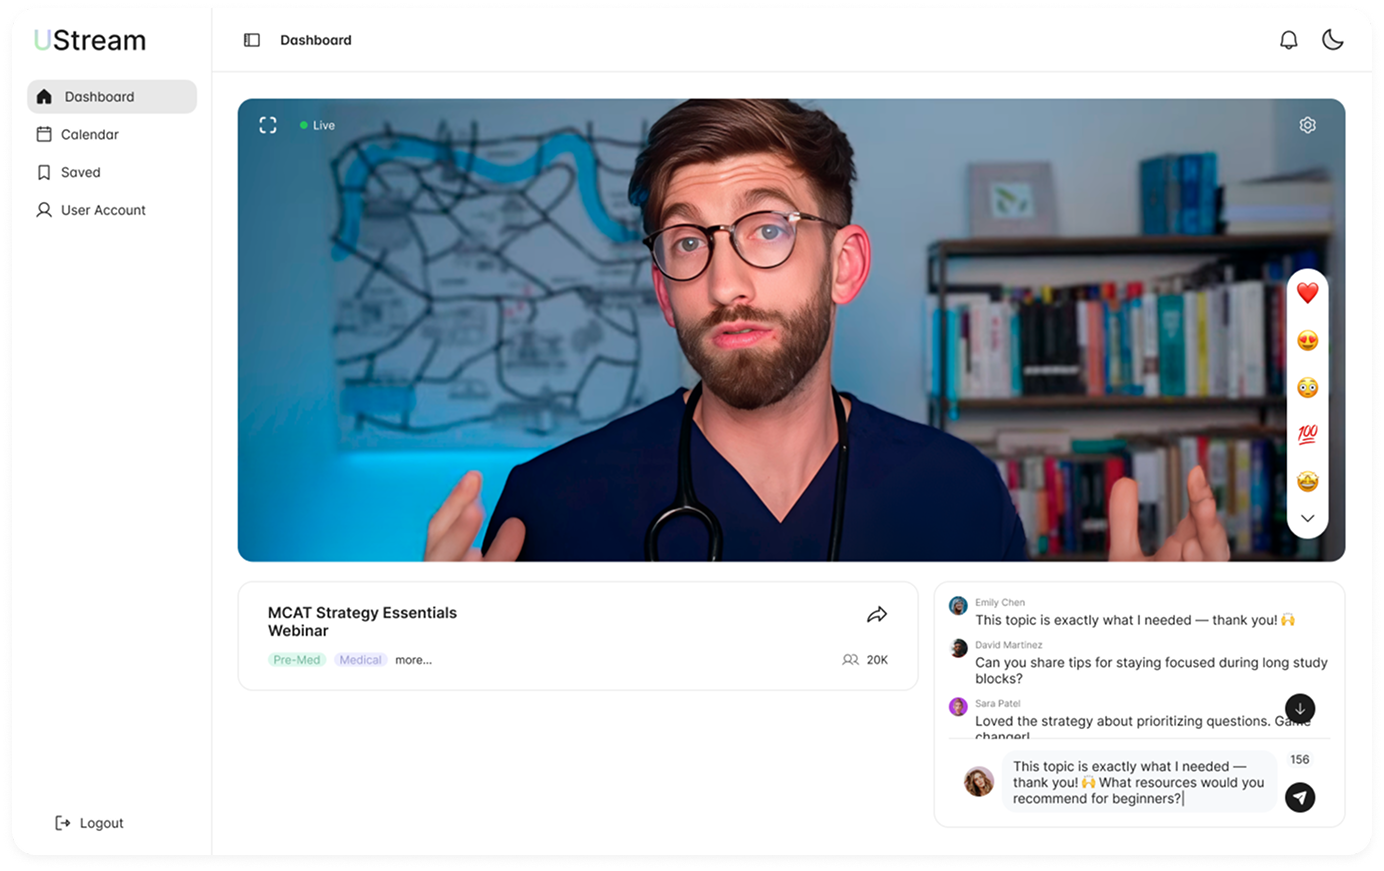Send the surprised face reaction
This screenshot has width=1384, height=871.
pyautogui.click(x=1307, y=387)
